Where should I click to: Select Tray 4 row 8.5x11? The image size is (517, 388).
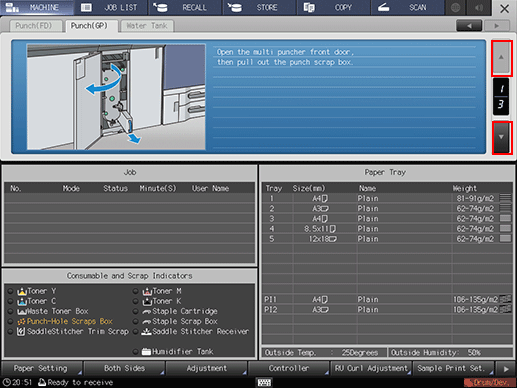point(387,229)
